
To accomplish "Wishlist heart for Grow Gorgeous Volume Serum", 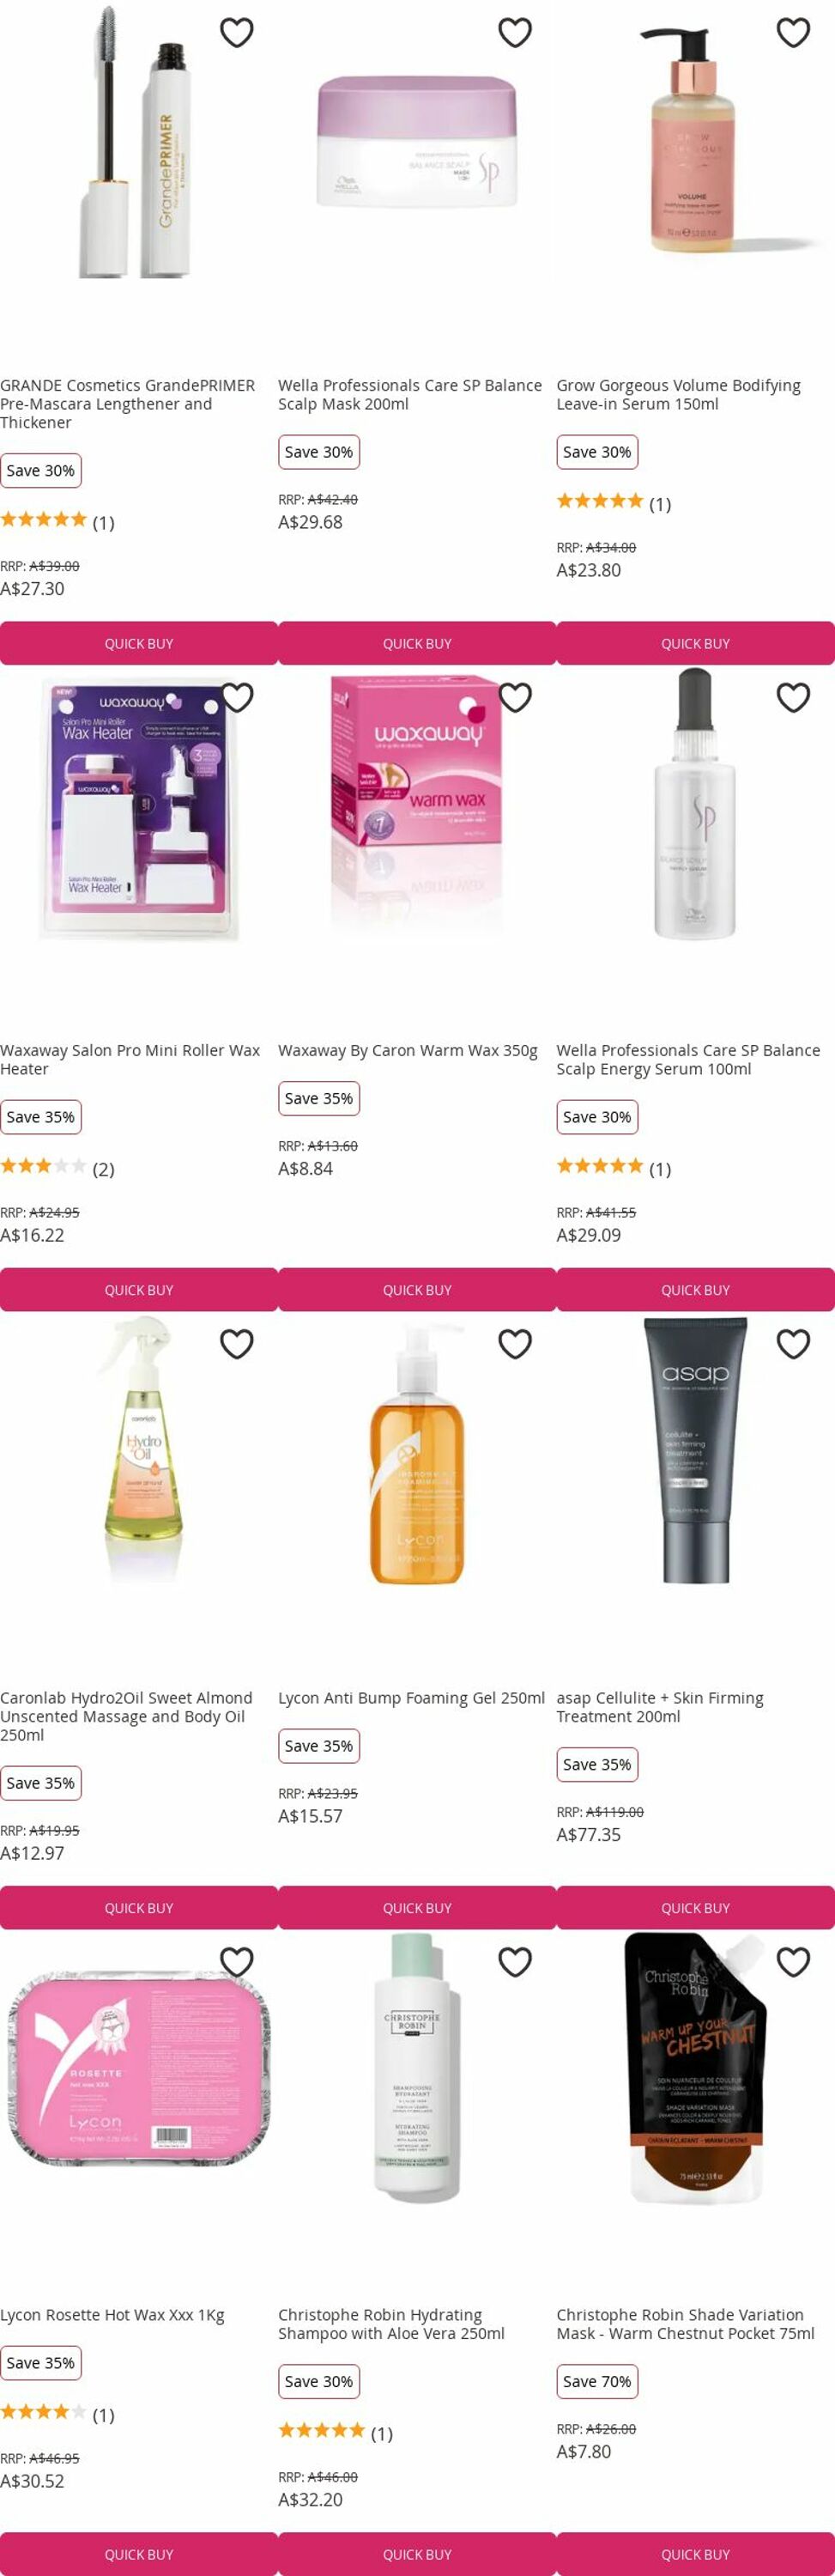I will (793, 33).
